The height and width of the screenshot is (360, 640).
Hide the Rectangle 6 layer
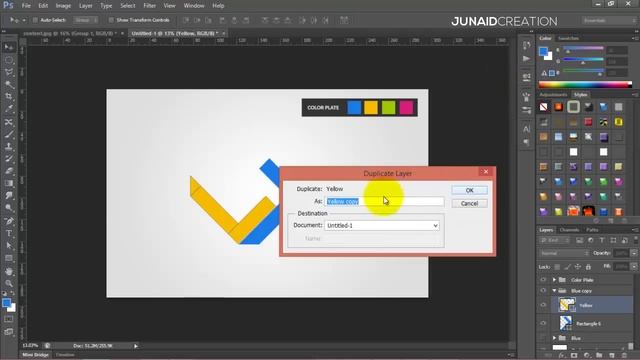click(543, 323)
